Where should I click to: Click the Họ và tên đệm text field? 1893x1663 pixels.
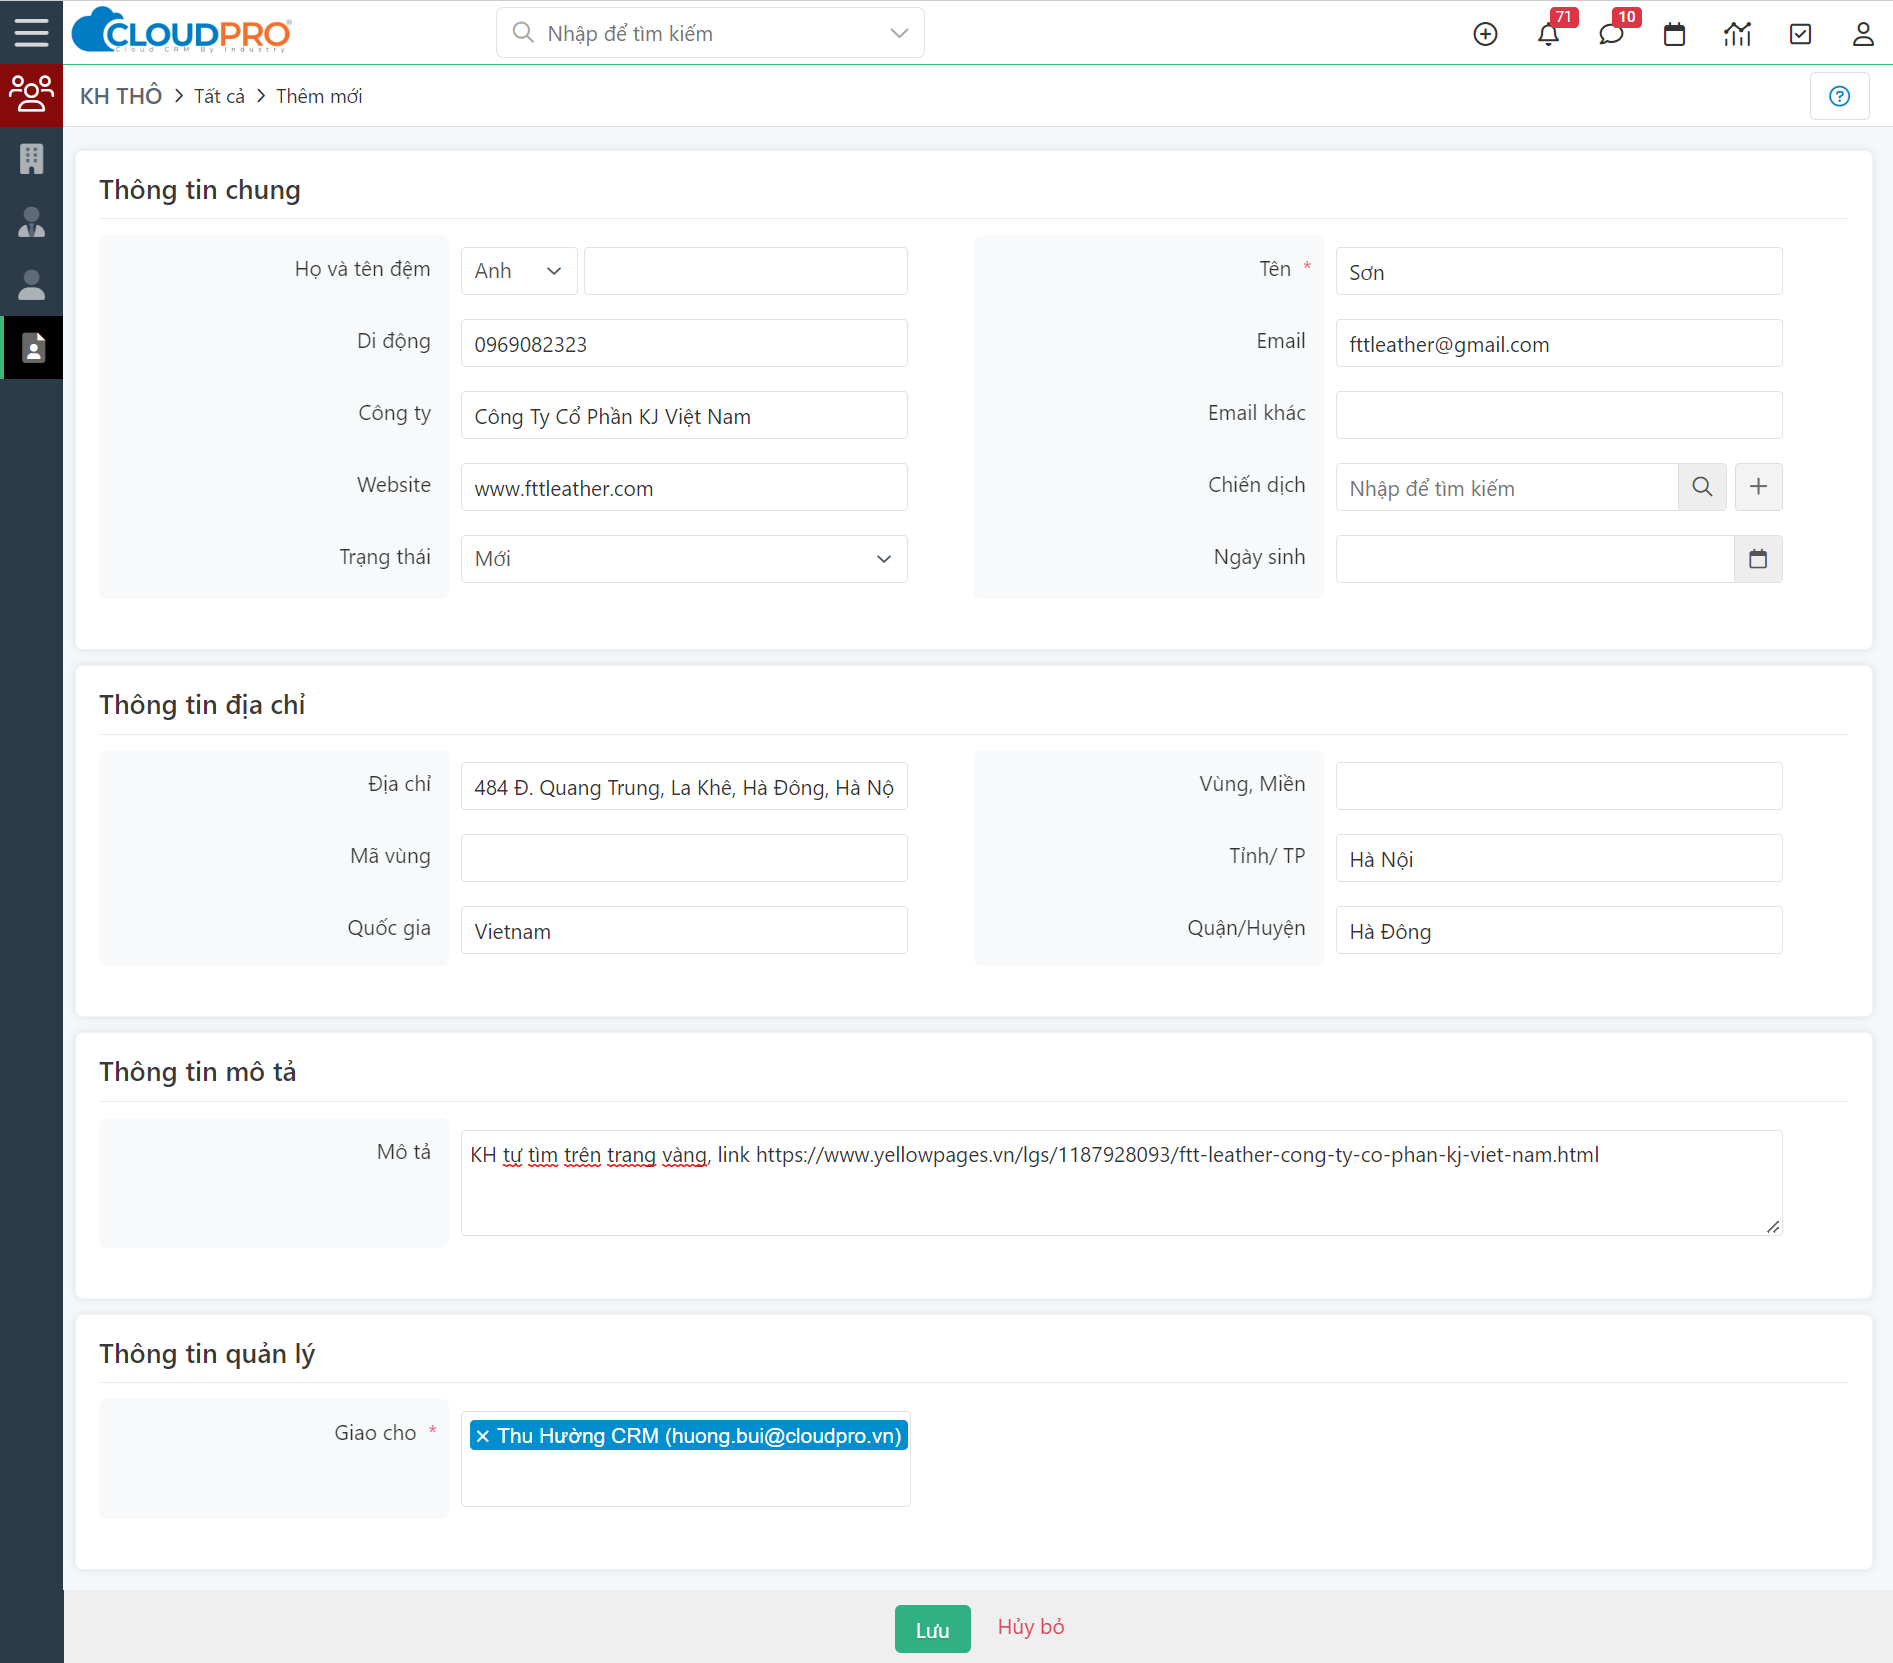tap(746, 271)
